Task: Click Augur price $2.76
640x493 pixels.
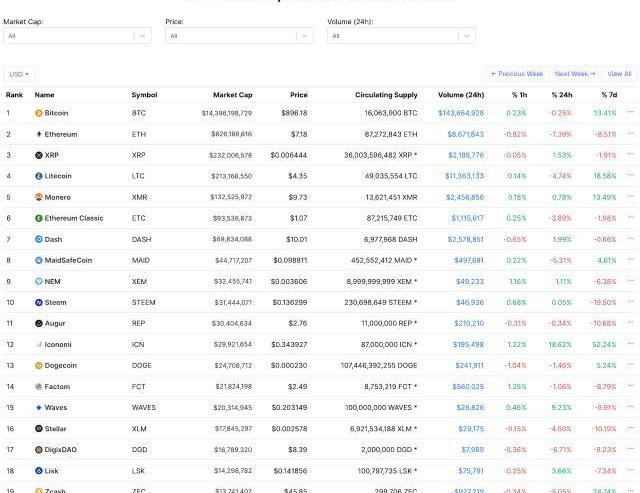Action: (298, 323)
